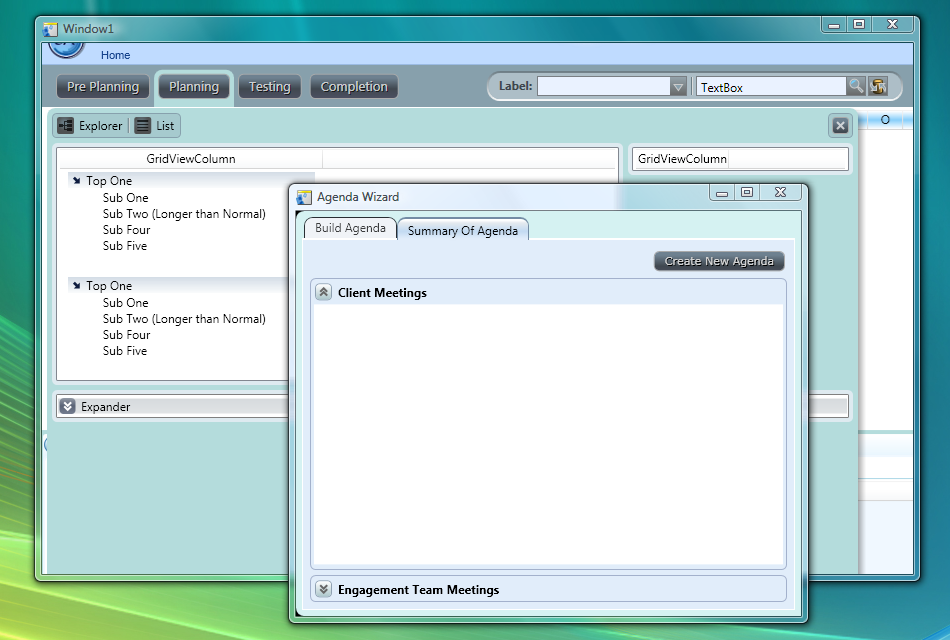Switch to List view icon
Screen dimensions: 950x640
[x=143, y=126]
